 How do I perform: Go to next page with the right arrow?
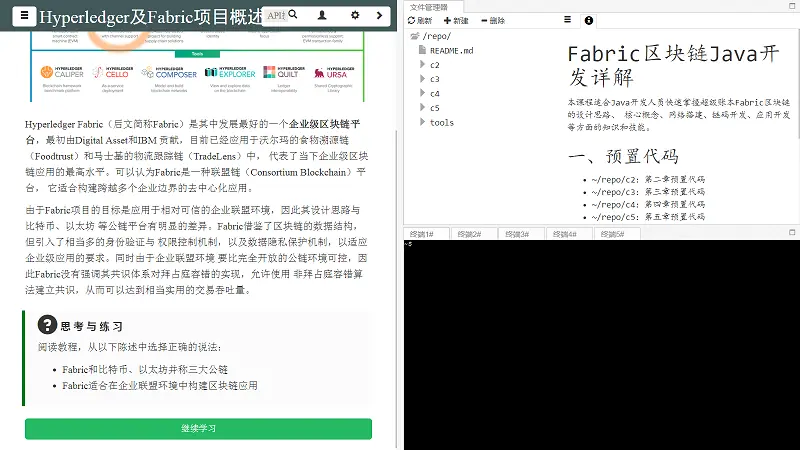[x=379, y=15]
